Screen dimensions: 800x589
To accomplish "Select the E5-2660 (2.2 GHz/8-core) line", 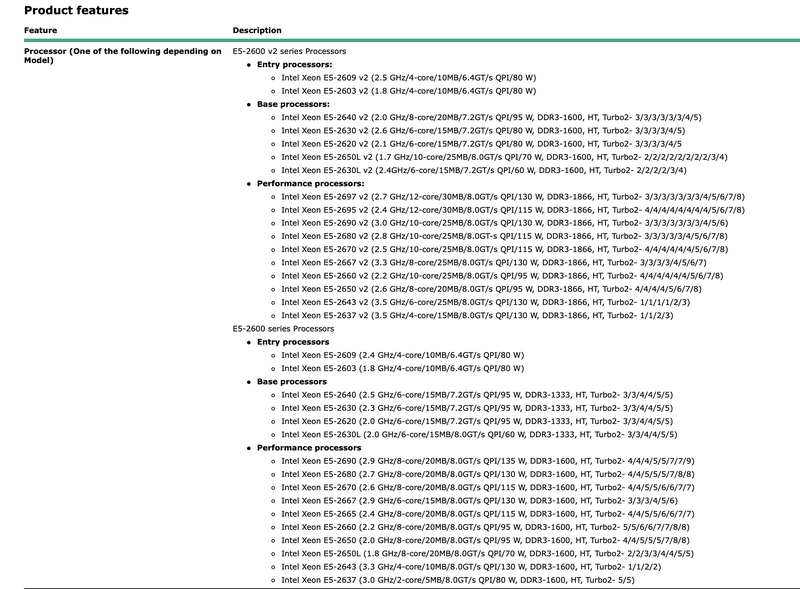I will (486, 527).
